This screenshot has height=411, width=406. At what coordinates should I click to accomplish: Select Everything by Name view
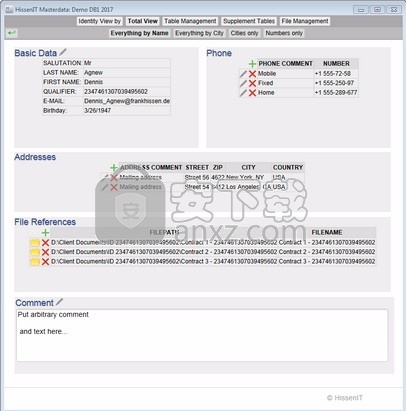[139, 33]
